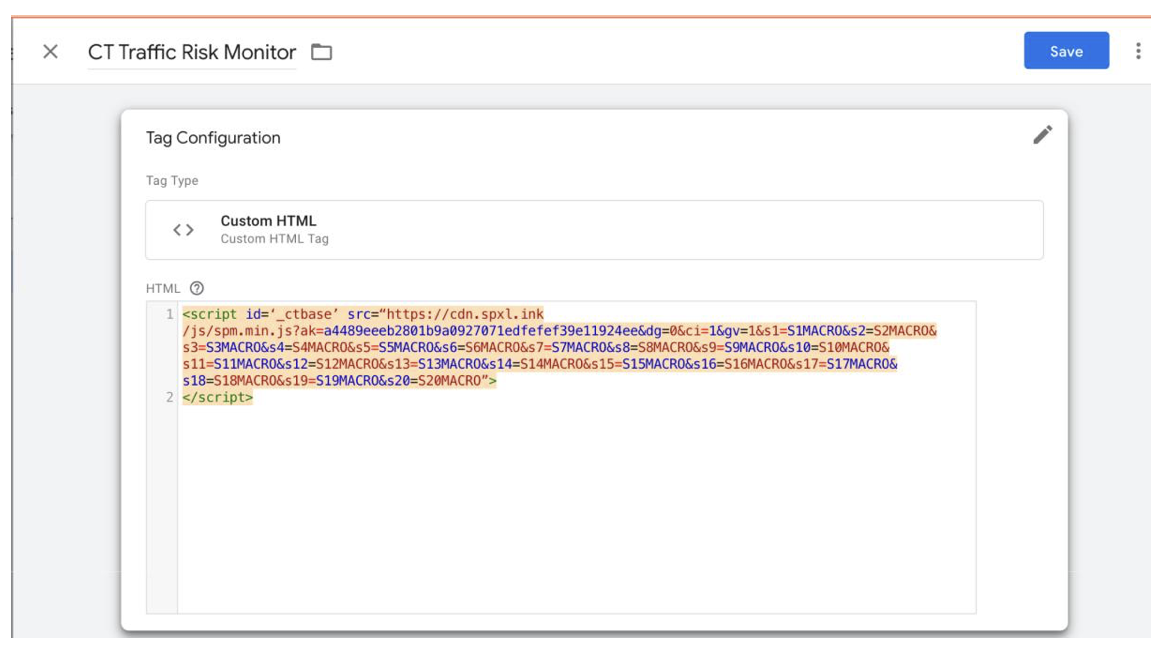Click the /js/spm.min.js URL line
Screen dimensions: 1168x662
coord(559,331)
